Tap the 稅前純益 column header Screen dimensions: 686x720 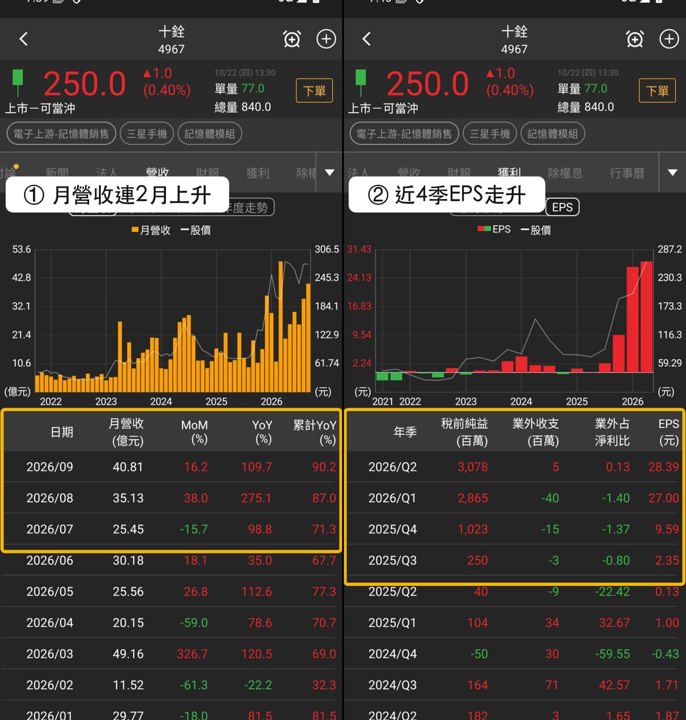(464, 432)
